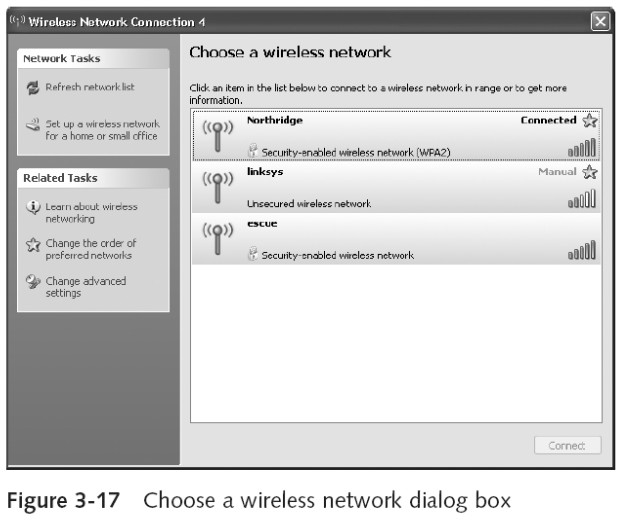Click the star icon beside Change the order of preferred networks
Viewport: 622px width, 520px height.
click(33, 245)
